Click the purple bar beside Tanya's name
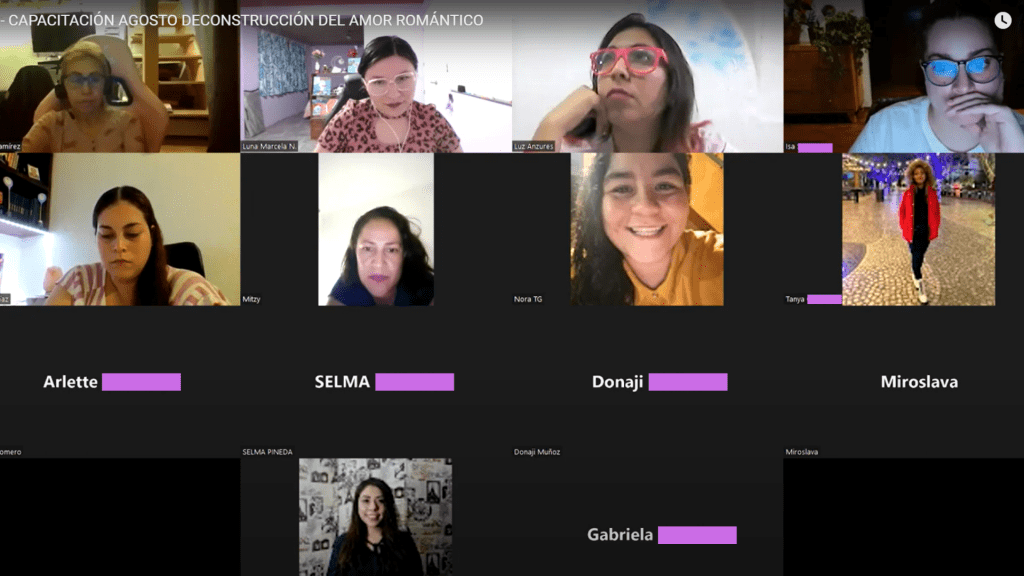1024x576 pixels. 824,299
